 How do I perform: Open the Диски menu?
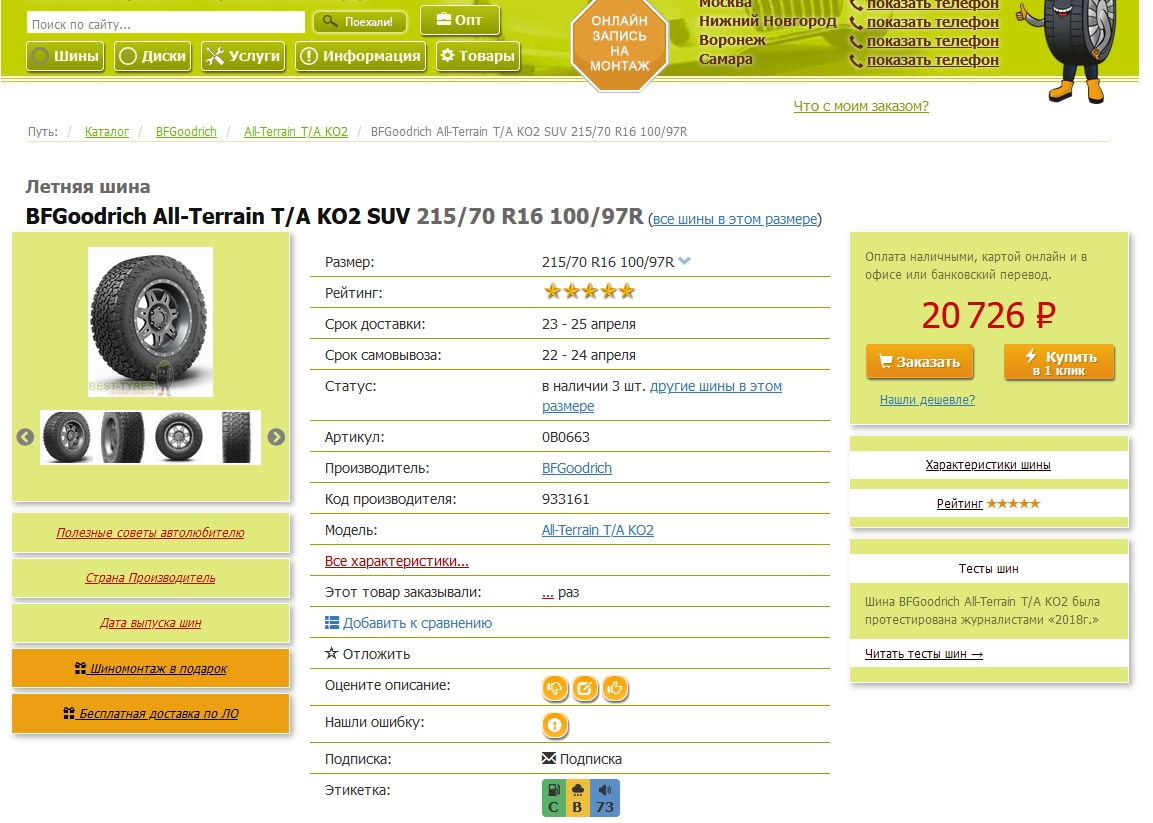[x=153, y=56]
